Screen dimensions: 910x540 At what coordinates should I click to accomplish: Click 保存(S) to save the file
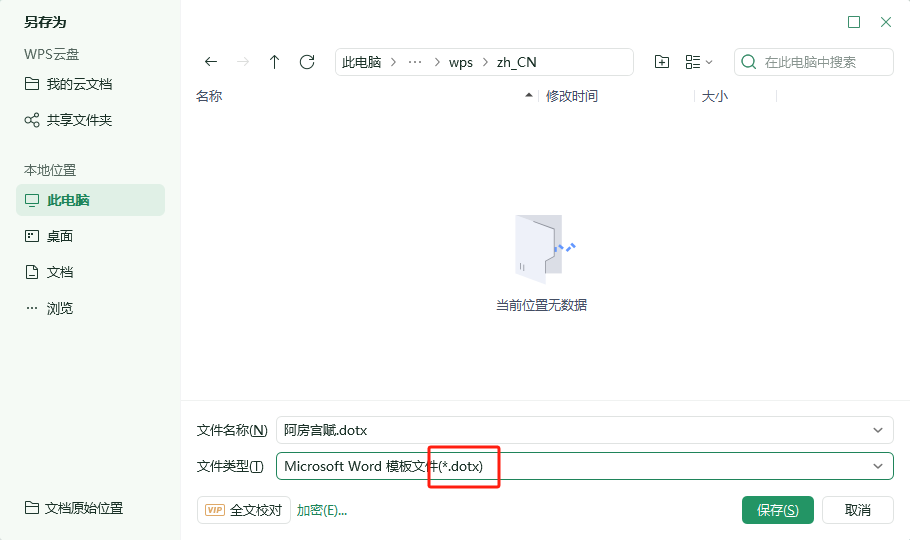[778, 510]
